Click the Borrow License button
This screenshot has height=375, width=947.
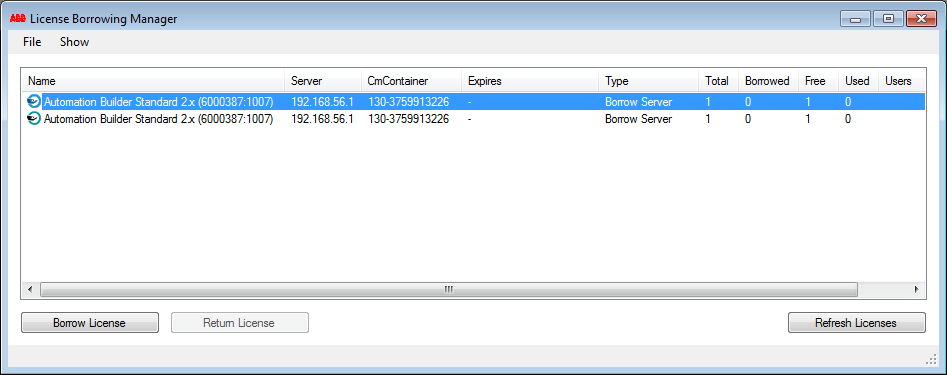pos(89,322)
